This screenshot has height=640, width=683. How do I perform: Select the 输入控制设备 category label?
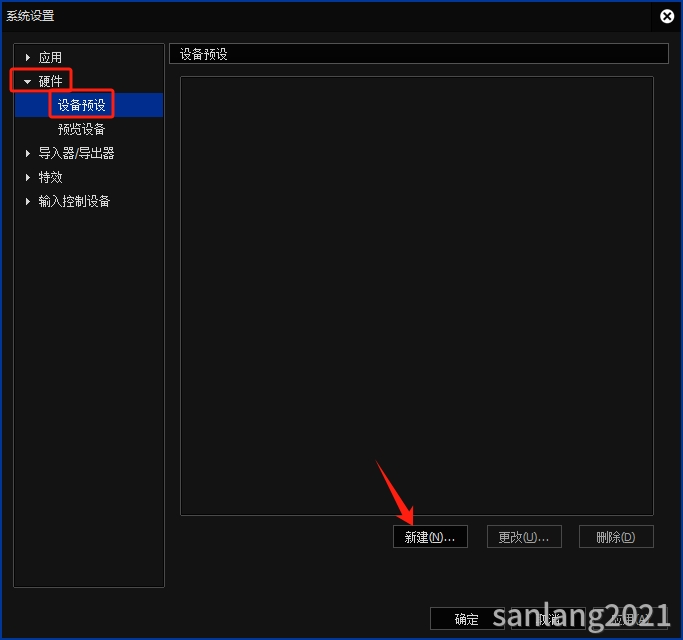pos(74,201)
